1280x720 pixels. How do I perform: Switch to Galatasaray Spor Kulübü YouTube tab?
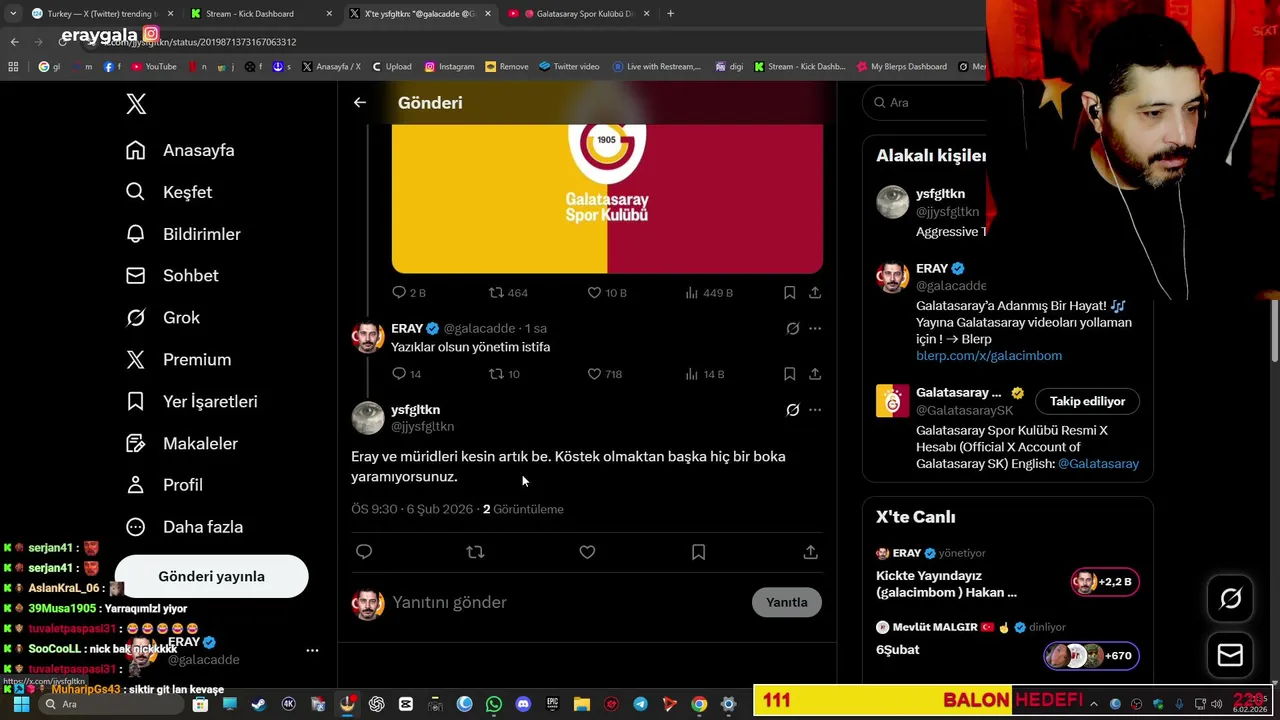[x=578, y=14]
